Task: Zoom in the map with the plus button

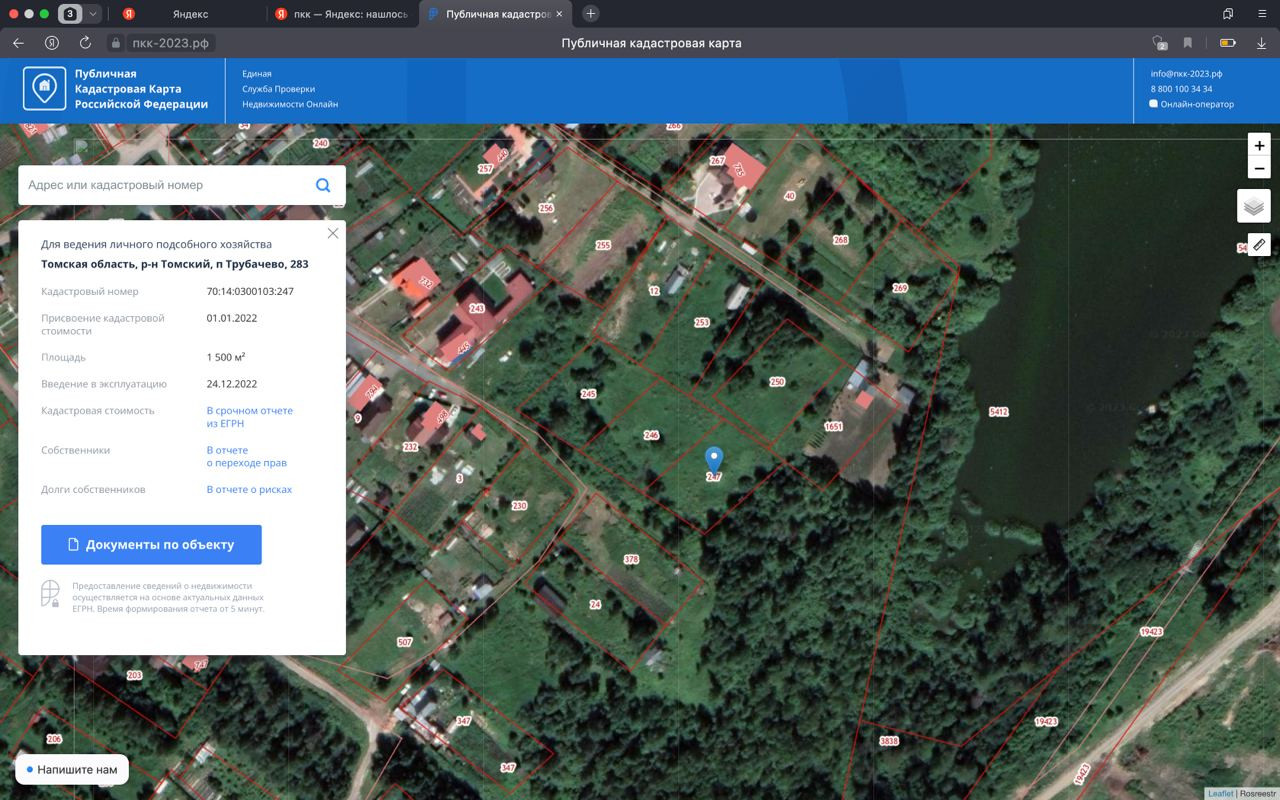Action: pos(1259,146)
